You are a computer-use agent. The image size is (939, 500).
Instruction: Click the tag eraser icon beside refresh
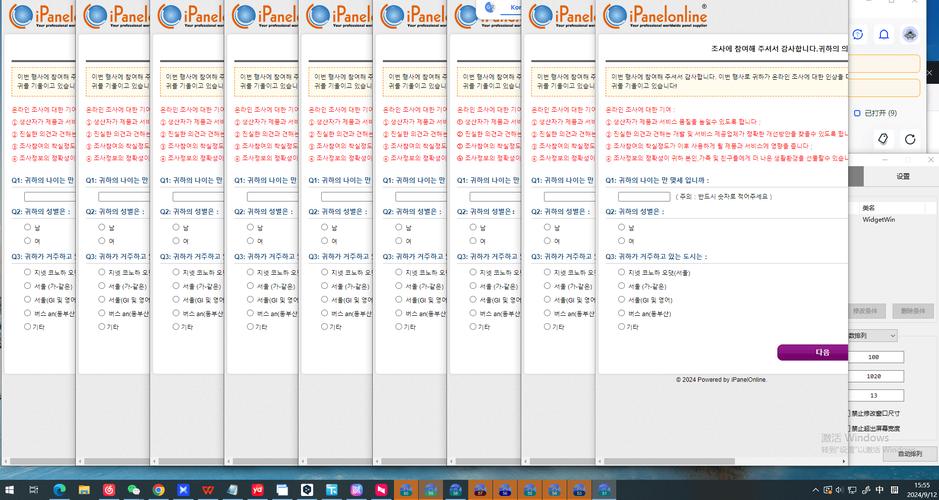click(882, 139)
